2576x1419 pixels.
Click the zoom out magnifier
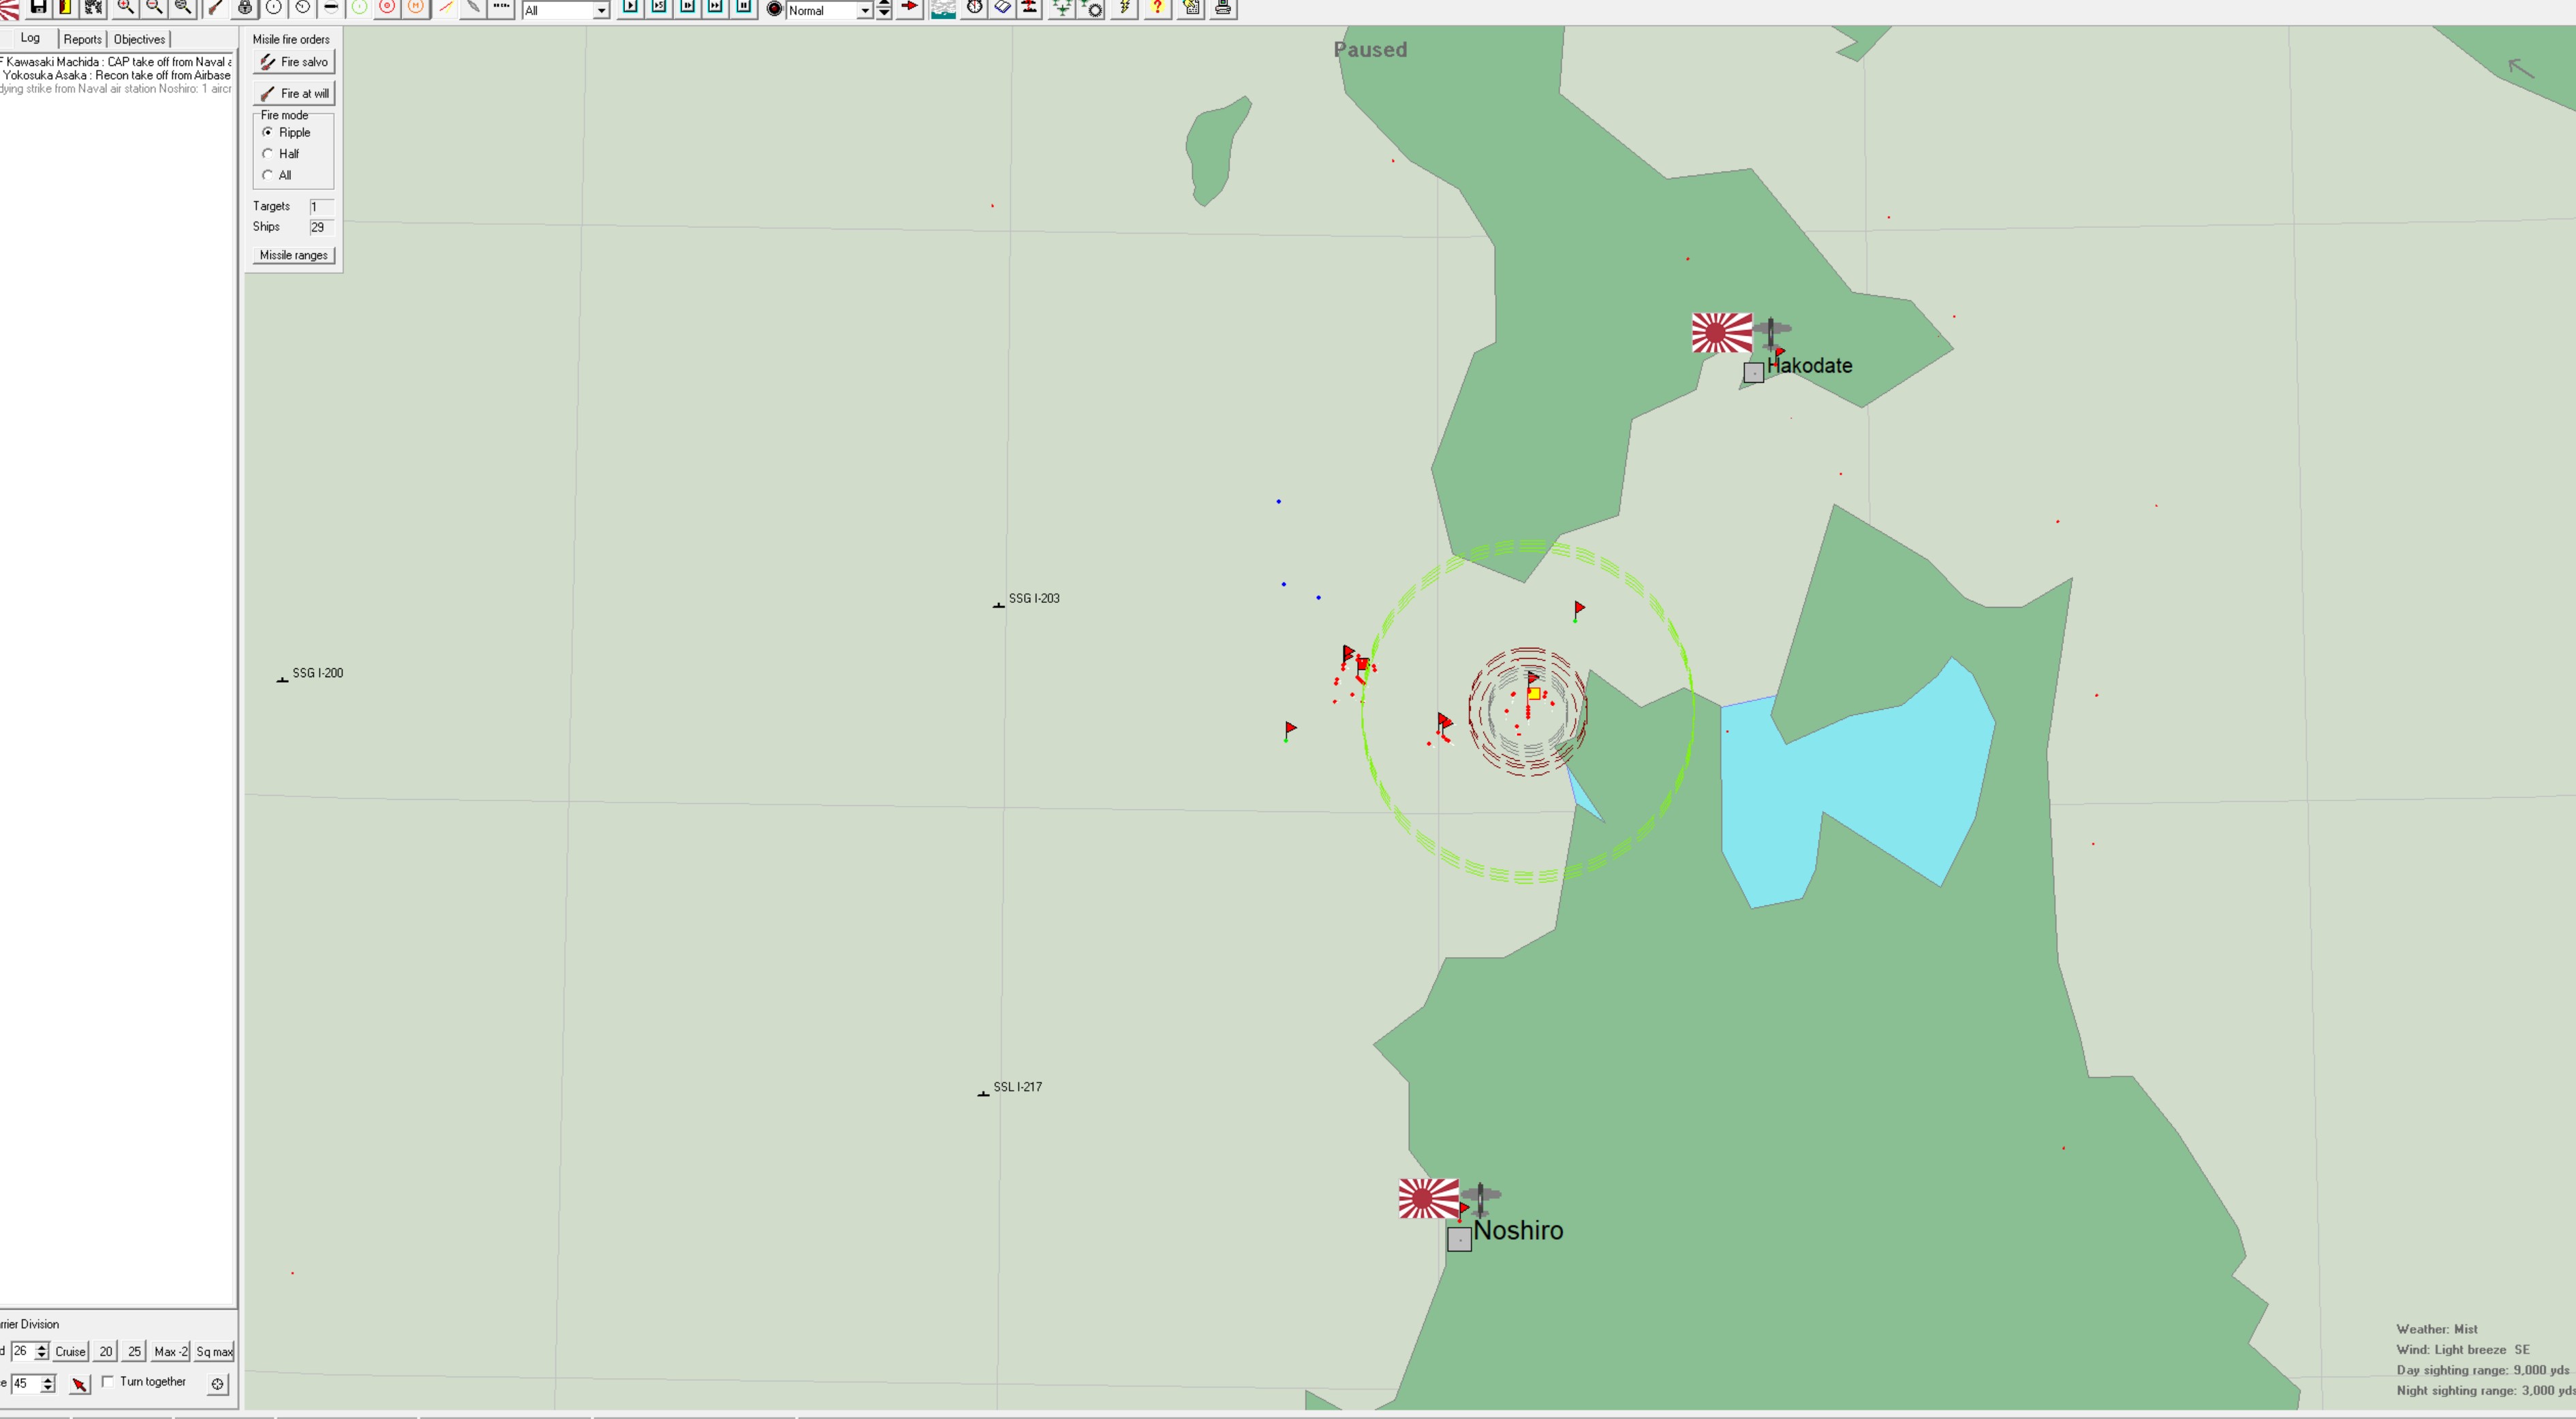155,8
